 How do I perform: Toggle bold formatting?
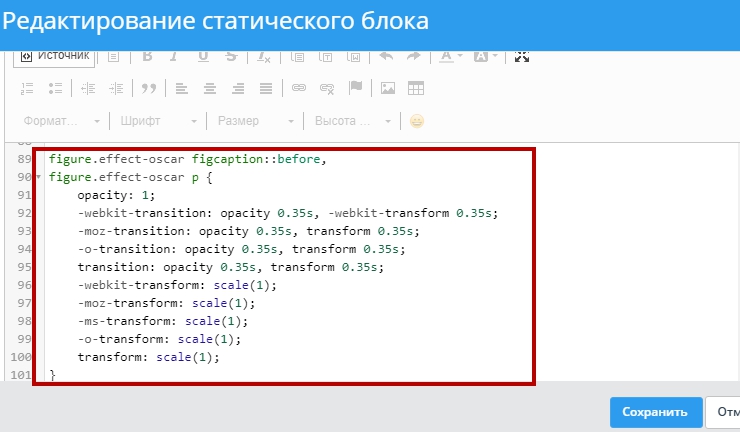pos(146,57)
